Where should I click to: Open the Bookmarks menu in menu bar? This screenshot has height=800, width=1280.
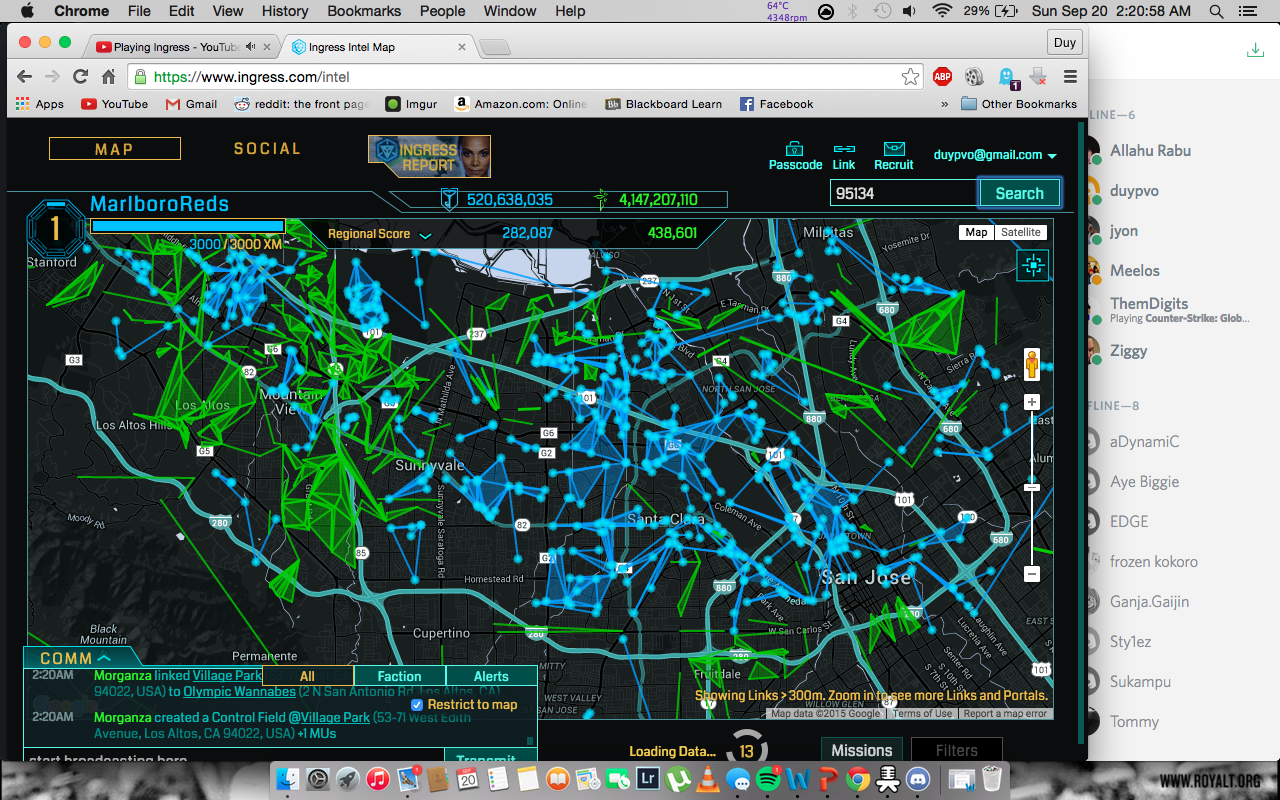(x=364, y=11)
